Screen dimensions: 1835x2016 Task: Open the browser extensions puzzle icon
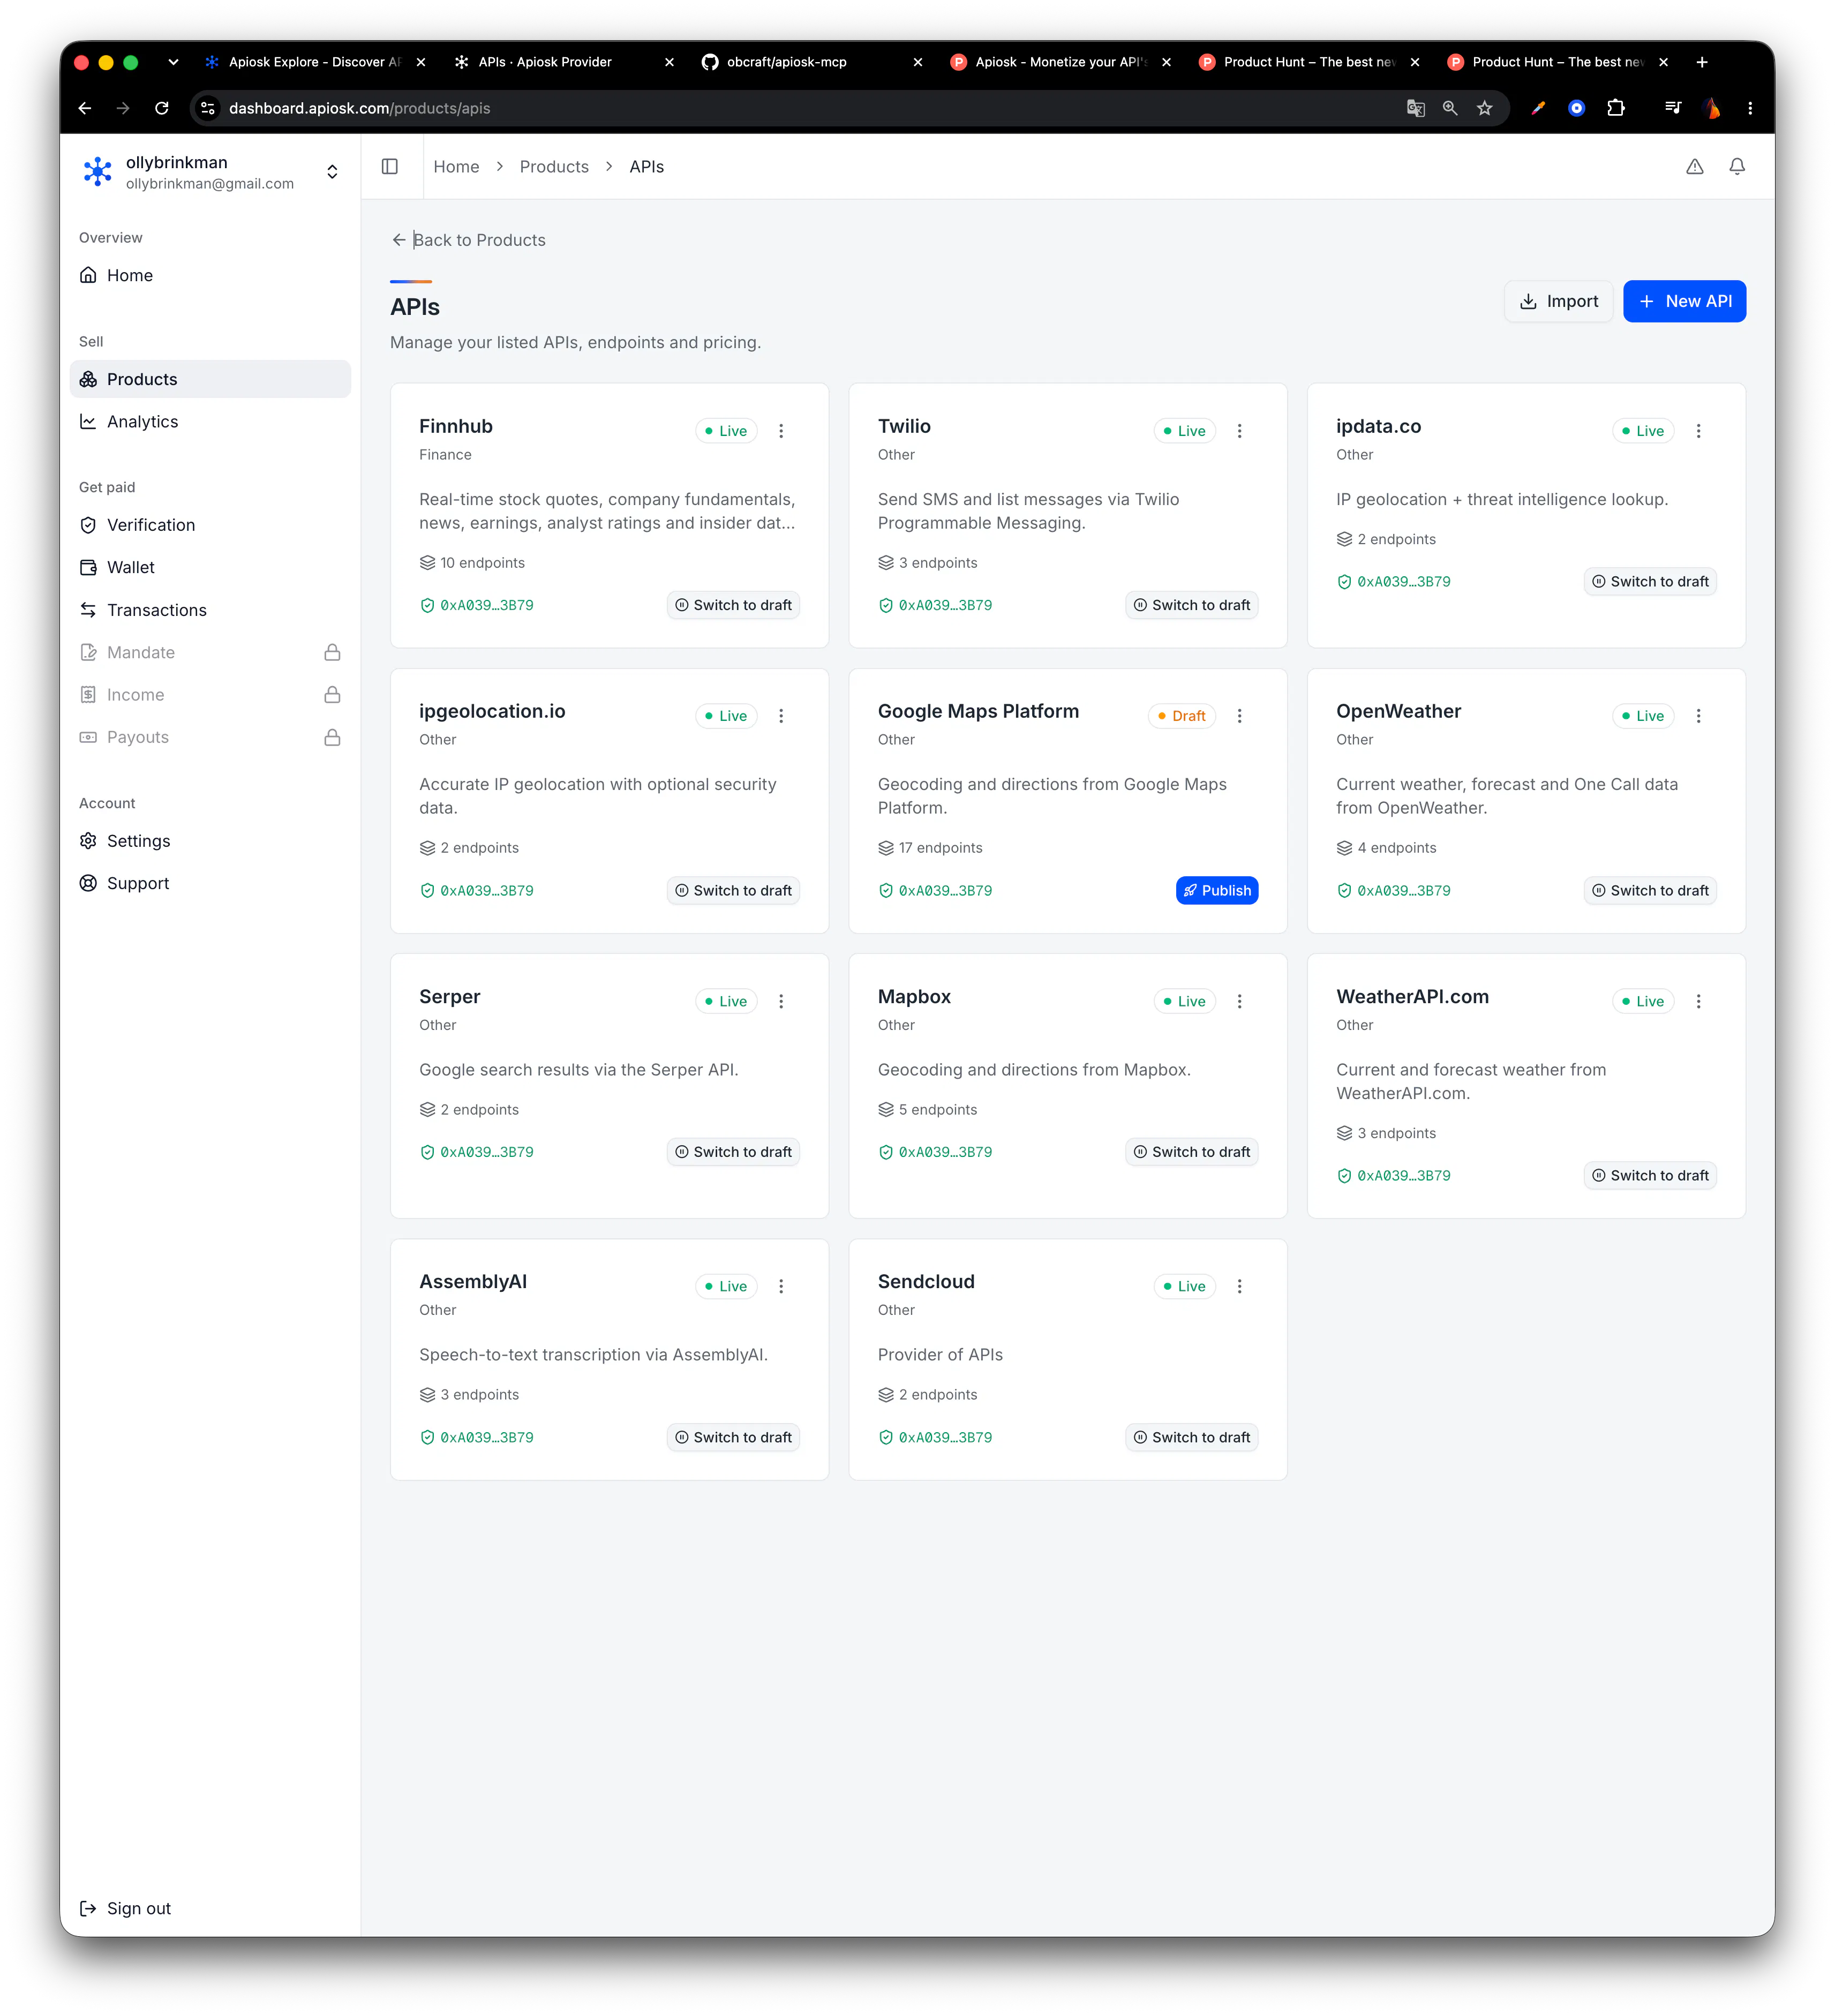(x=1616, y=108)
